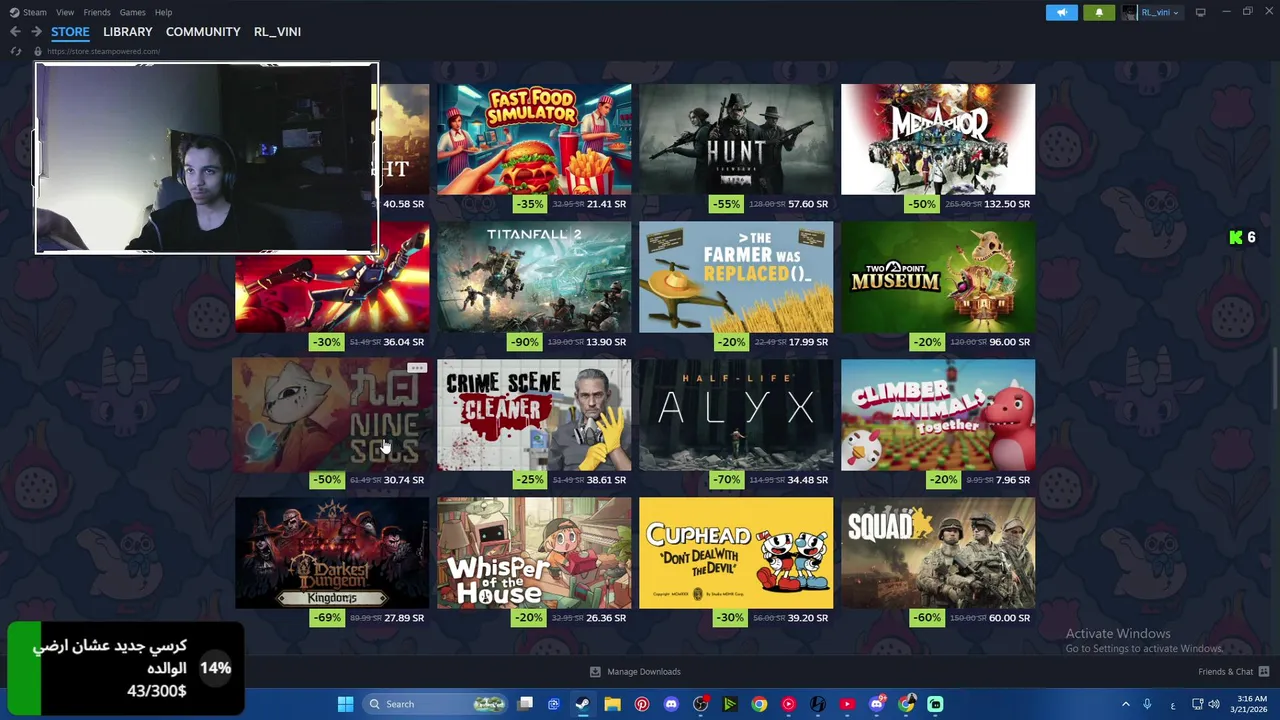1280x720 pixels.
Task: Click the microphone icon in the system tray
Action: [1147, 704]
